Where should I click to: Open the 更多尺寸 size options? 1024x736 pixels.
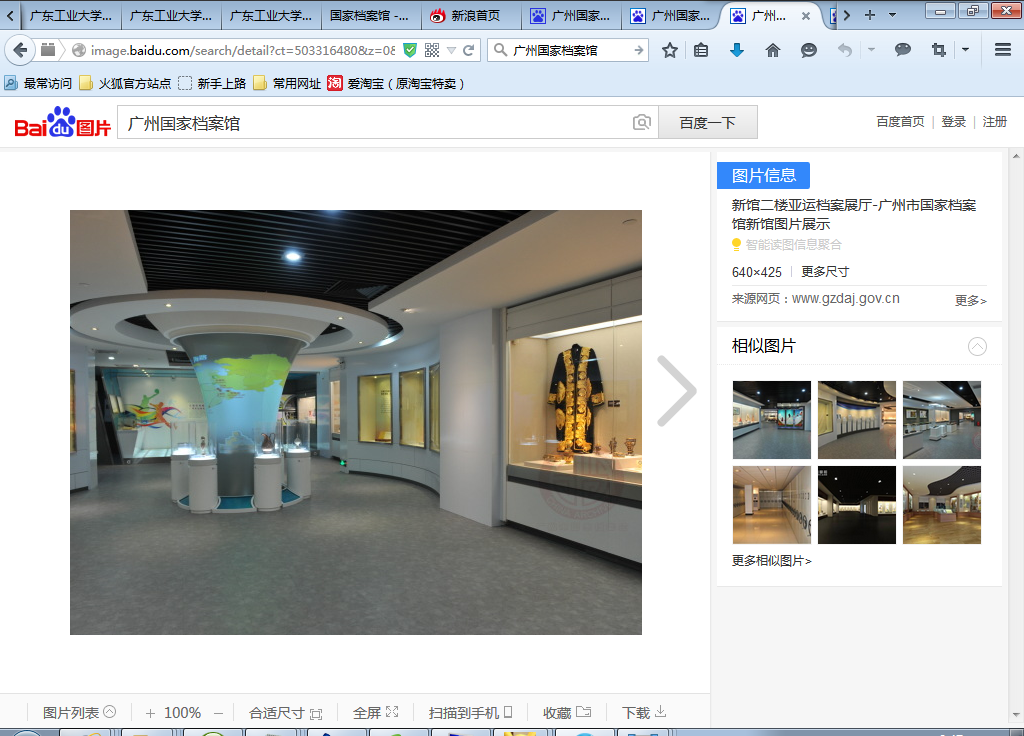tap(825, 272)
